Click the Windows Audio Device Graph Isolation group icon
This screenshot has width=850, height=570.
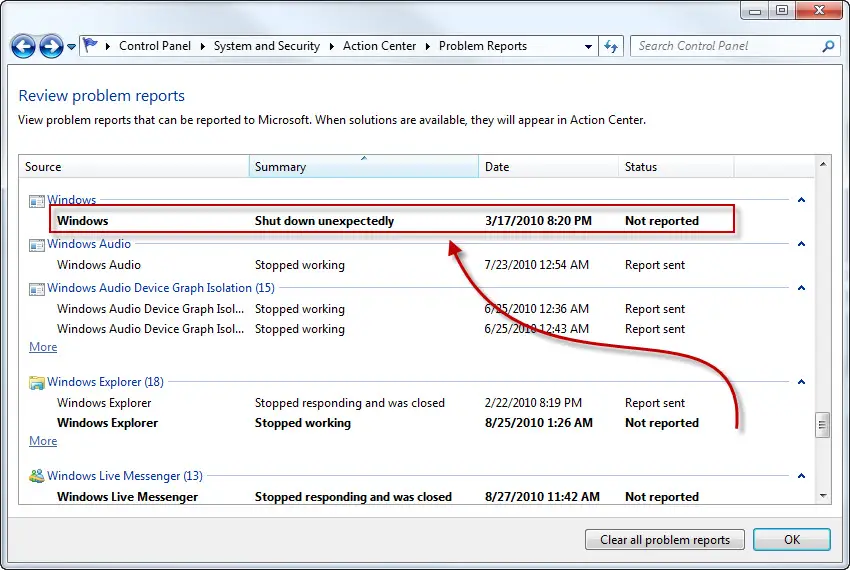[36, 289]
